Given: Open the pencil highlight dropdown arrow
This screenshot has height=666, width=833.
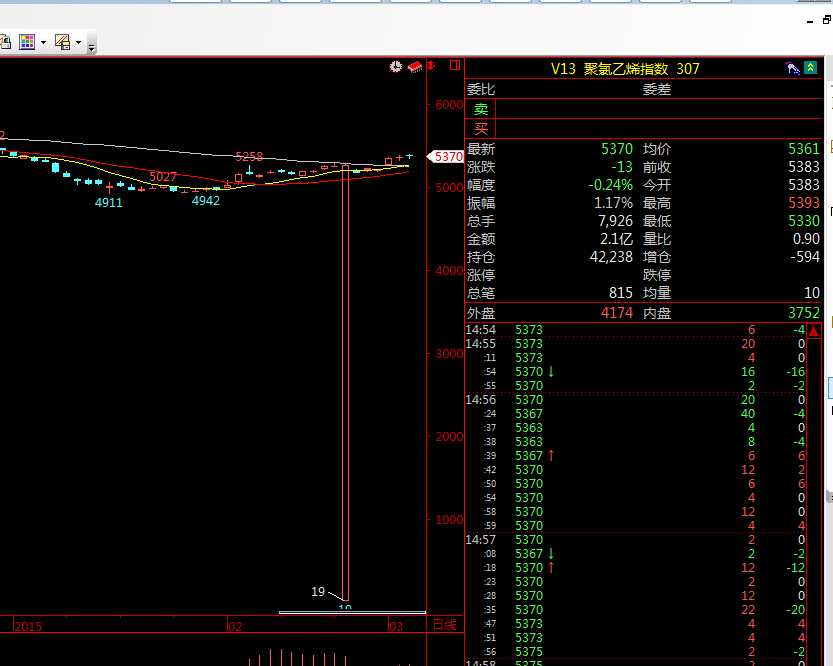Looking at the screenshot, I should coord(78,43).
